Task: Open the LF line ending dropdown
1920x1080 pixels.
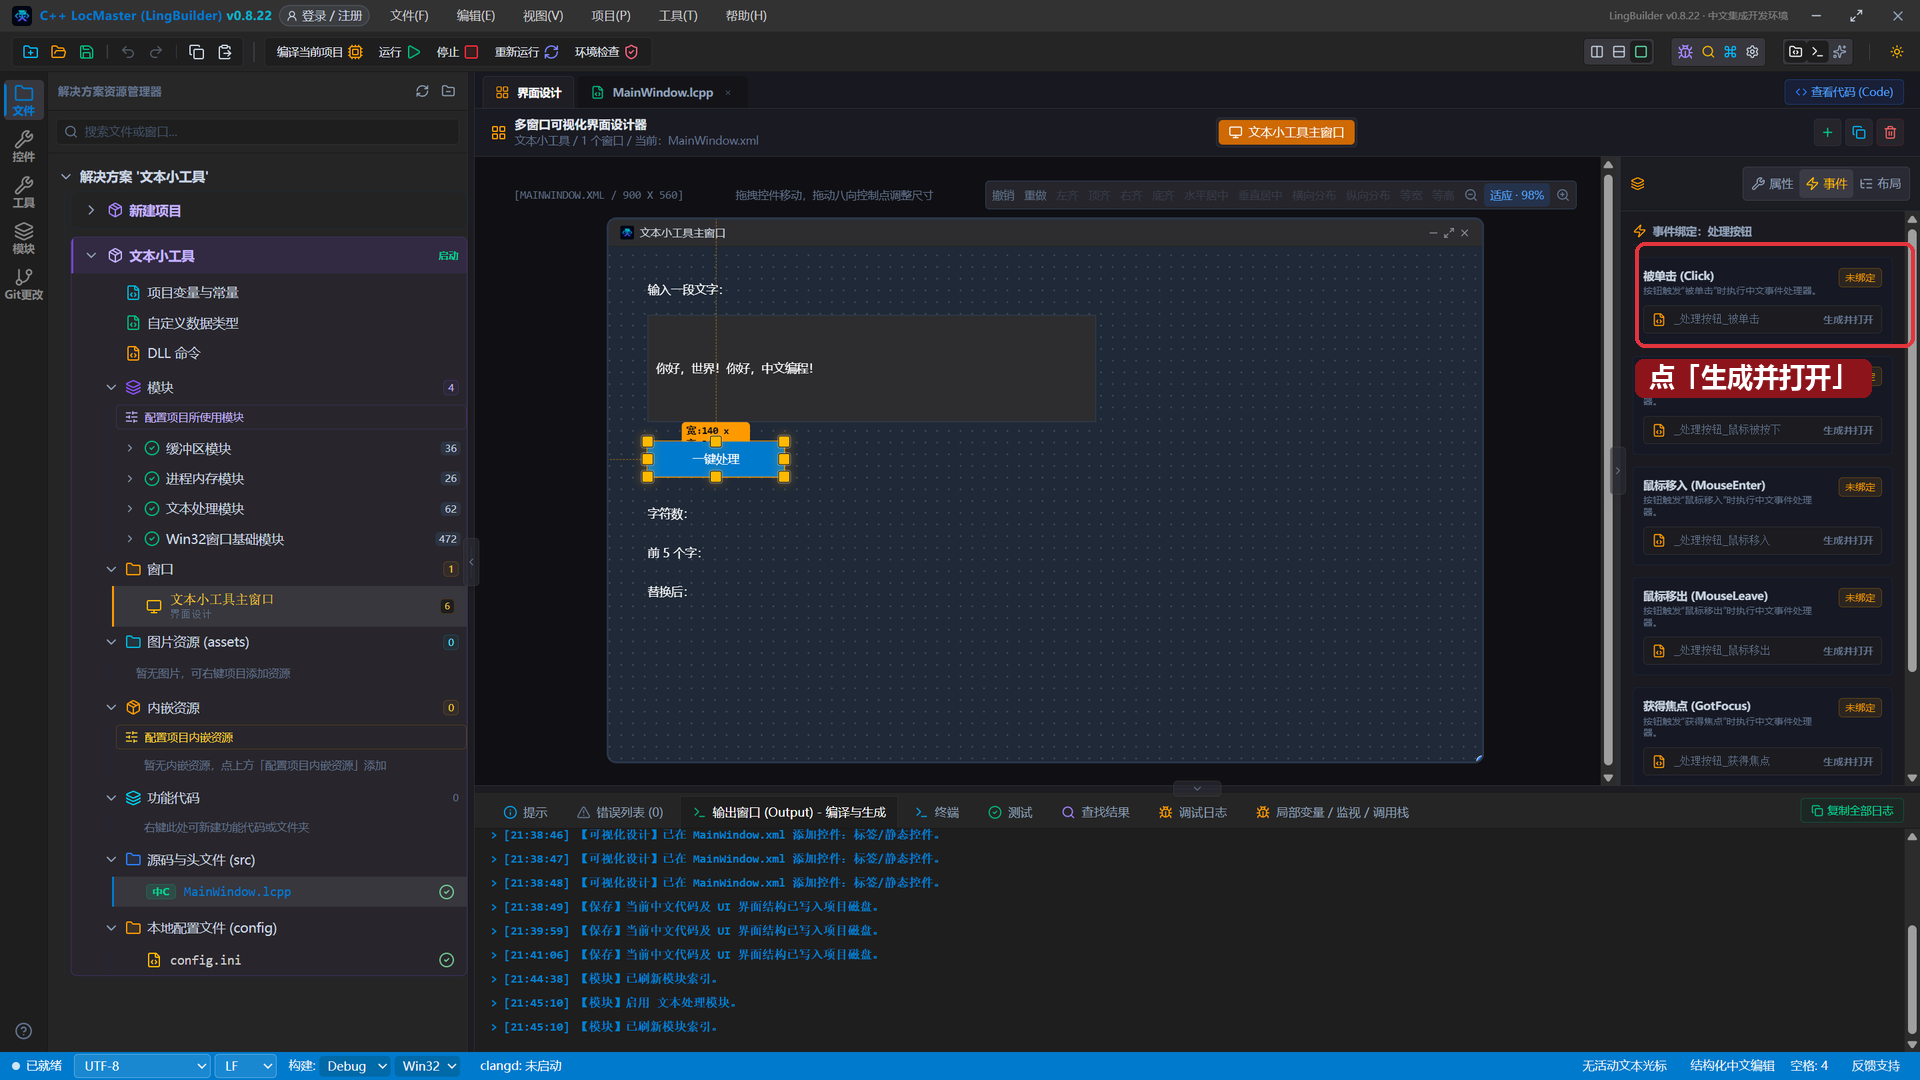Action: 247,1066
